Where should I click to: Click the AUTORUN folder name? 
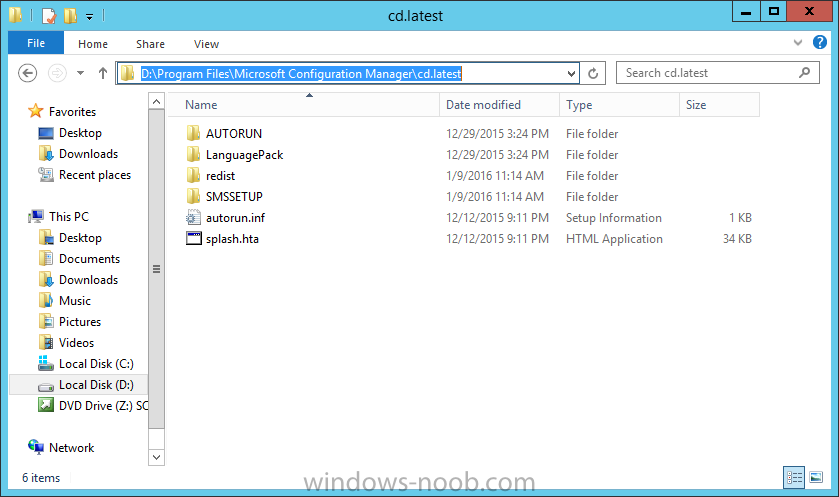(x=234, y=134)
